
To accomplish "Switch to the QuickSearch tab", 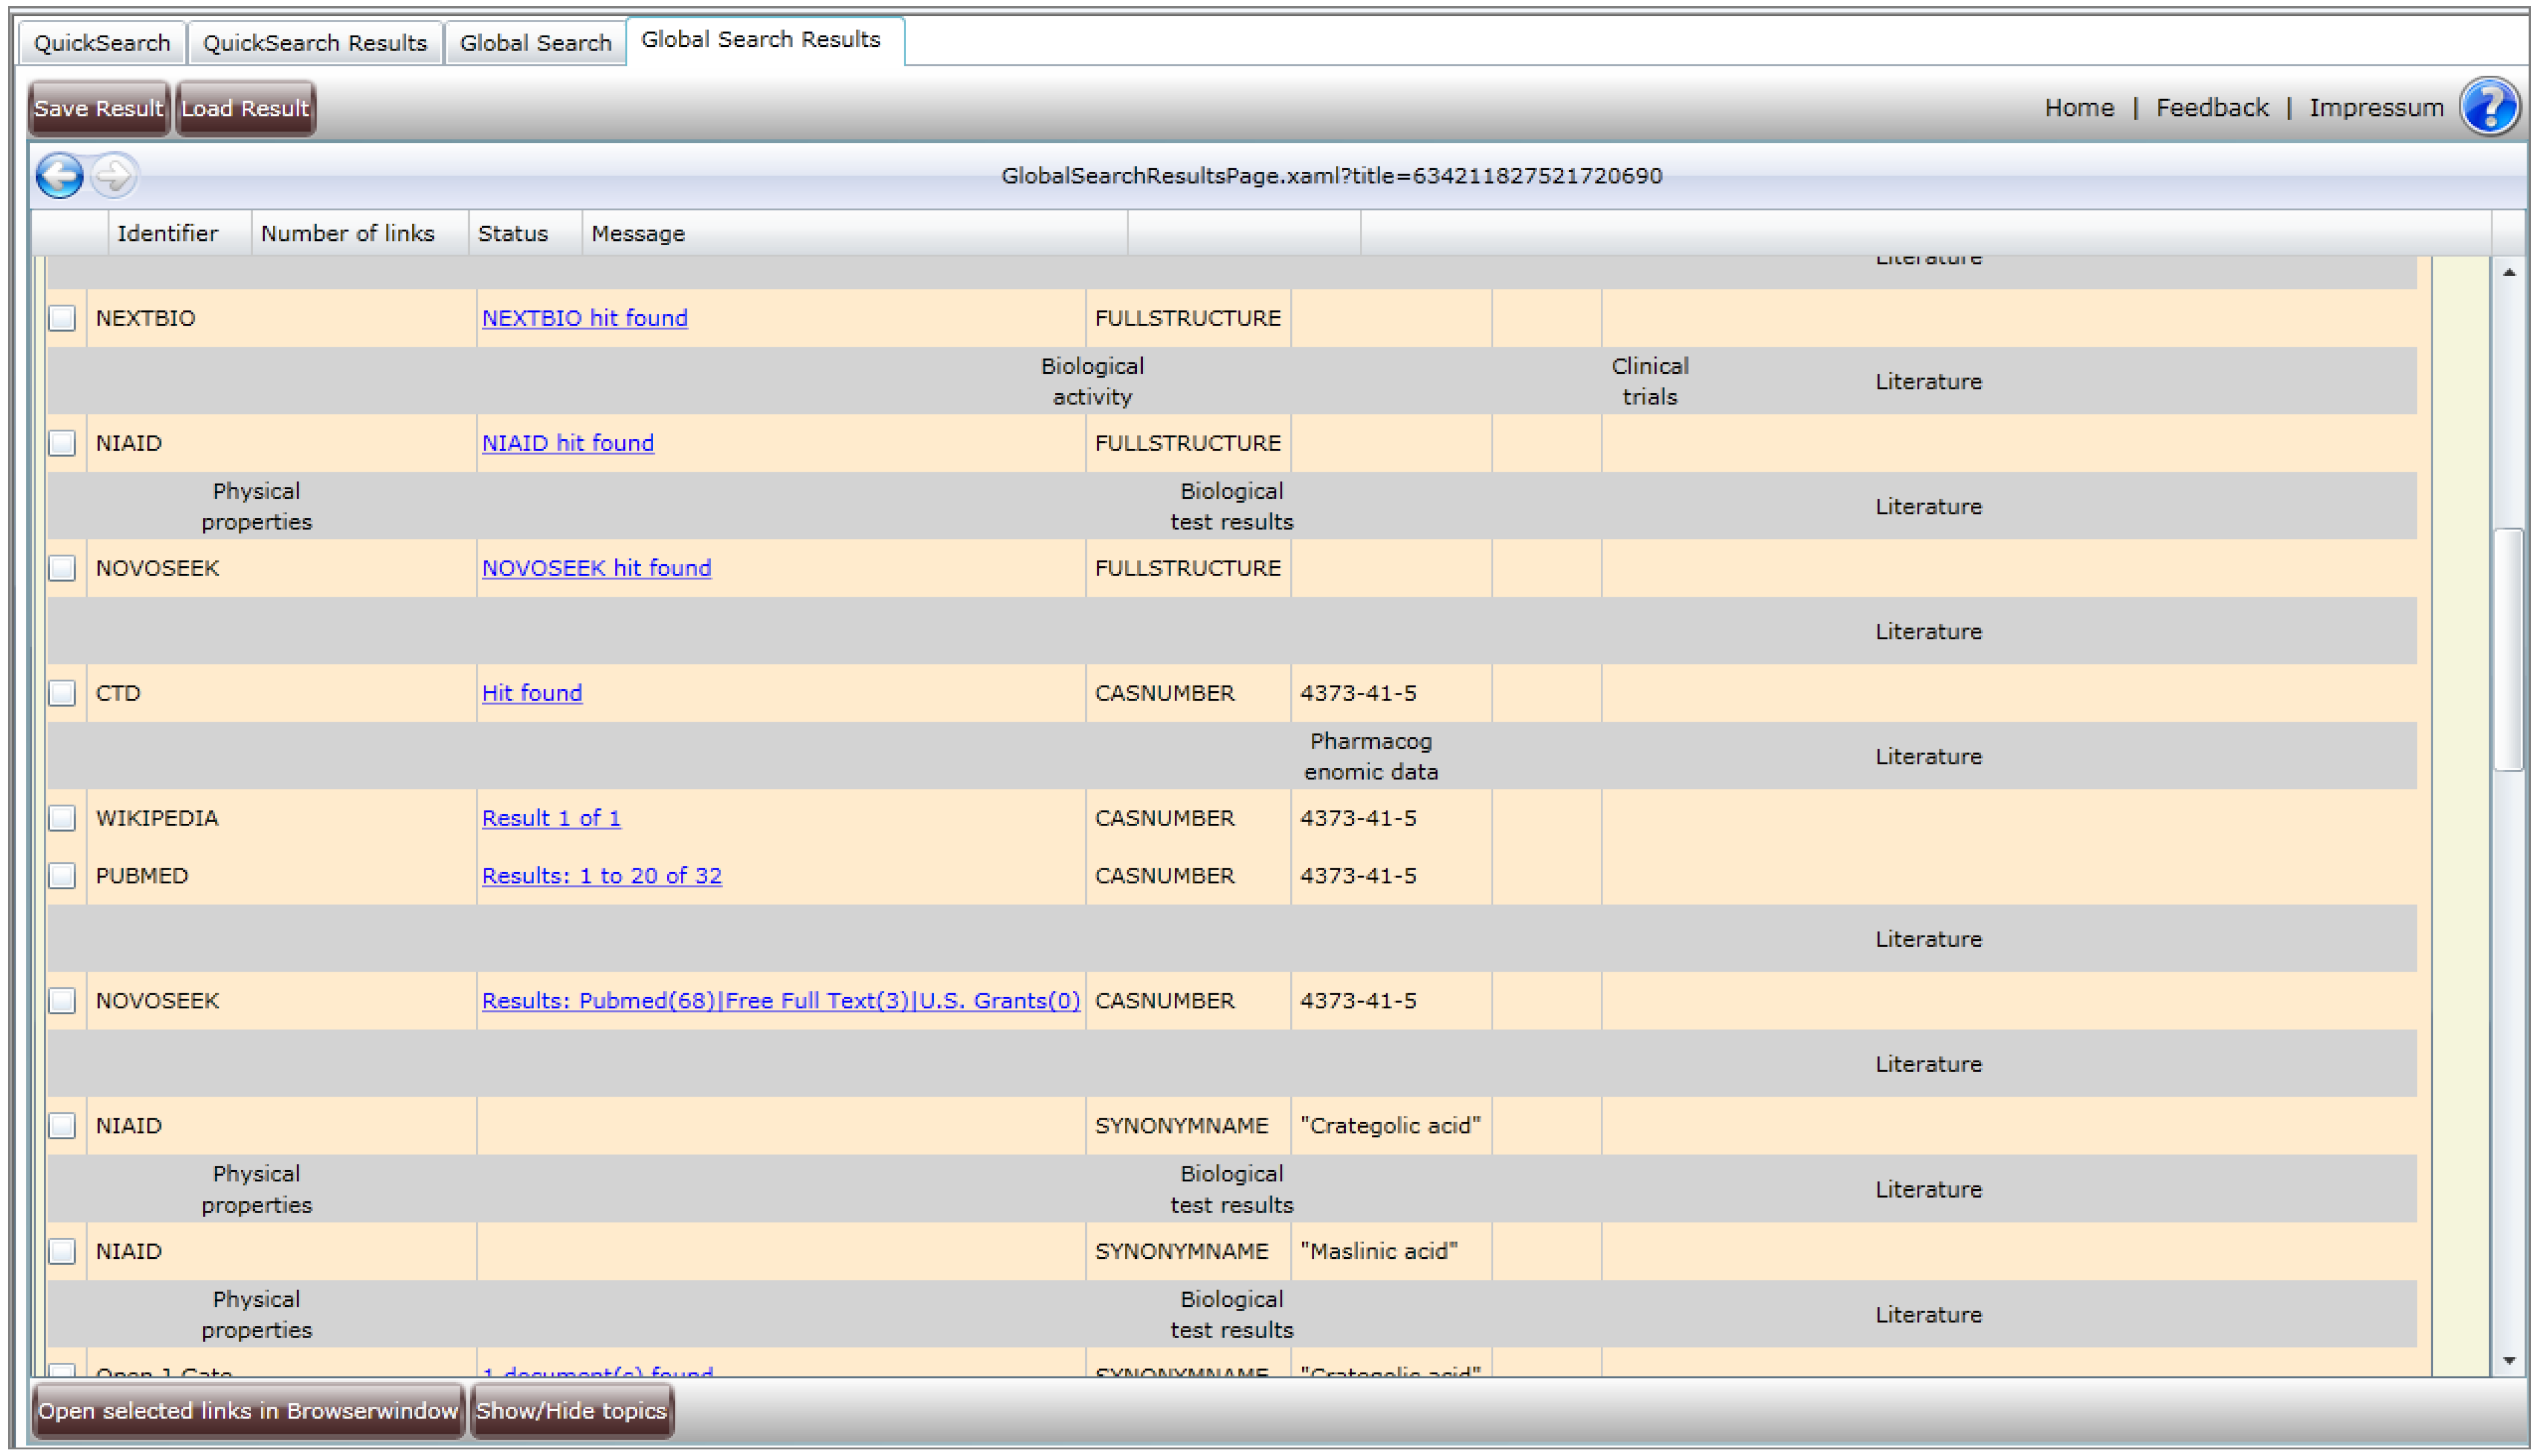I will click(x=102, y=43).
